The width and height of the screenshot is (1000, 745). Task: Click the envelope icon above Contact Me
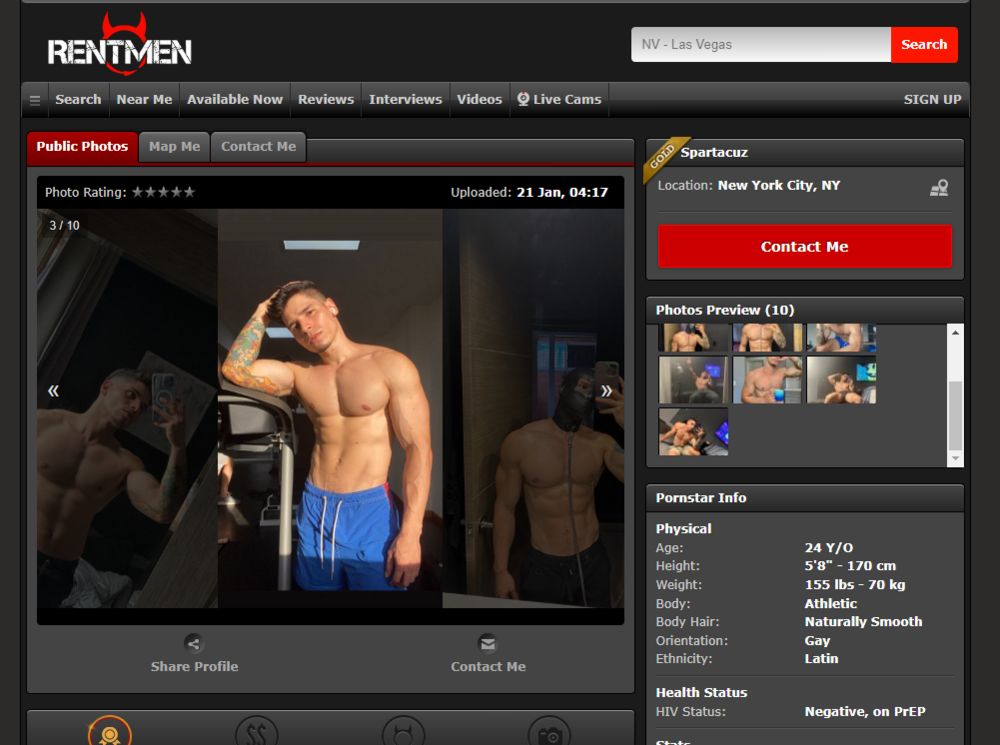click(x=487, y=643)
